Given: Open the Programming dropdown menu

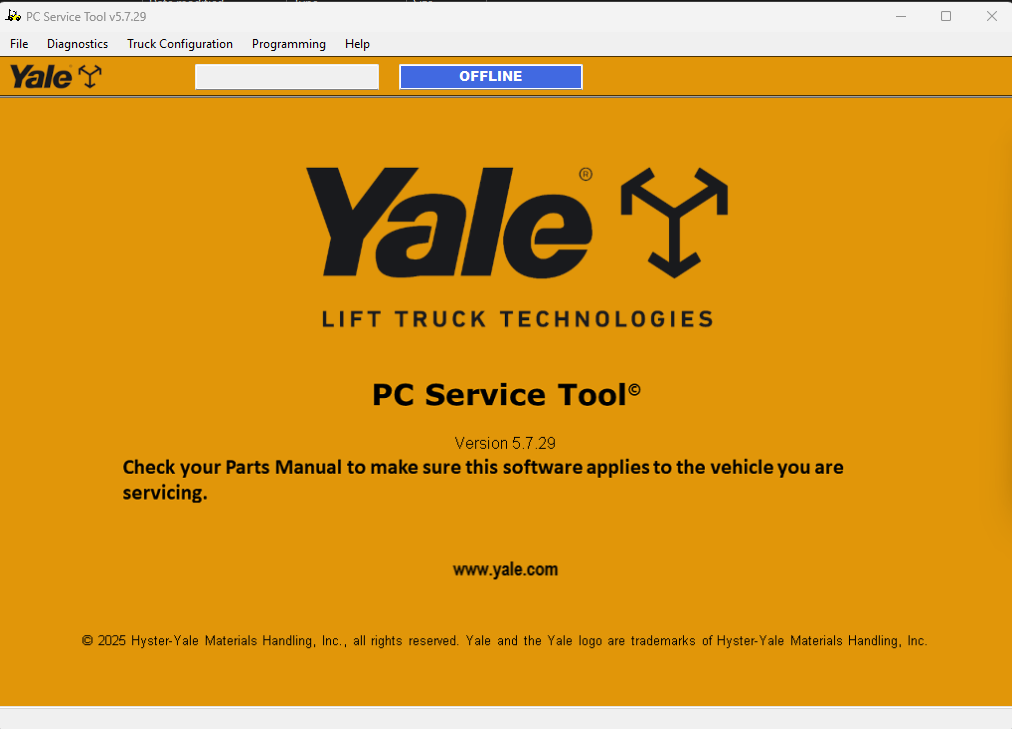Looking at the screenshot, I should [288, 44].
